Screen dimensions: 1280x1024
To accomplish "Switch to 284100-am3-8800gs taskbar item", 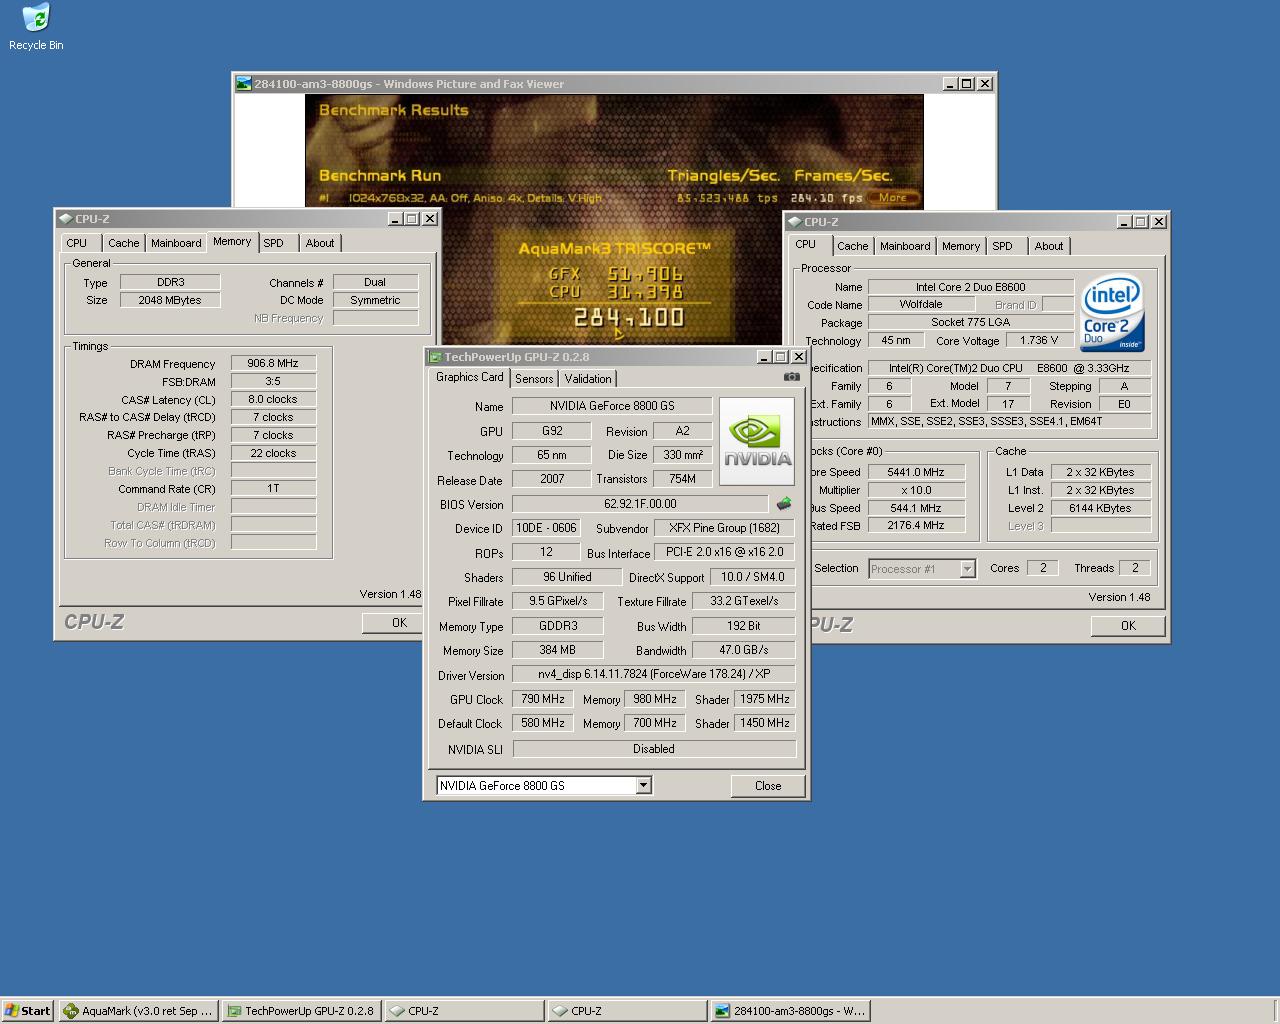I will click(x=790, y=1011).
